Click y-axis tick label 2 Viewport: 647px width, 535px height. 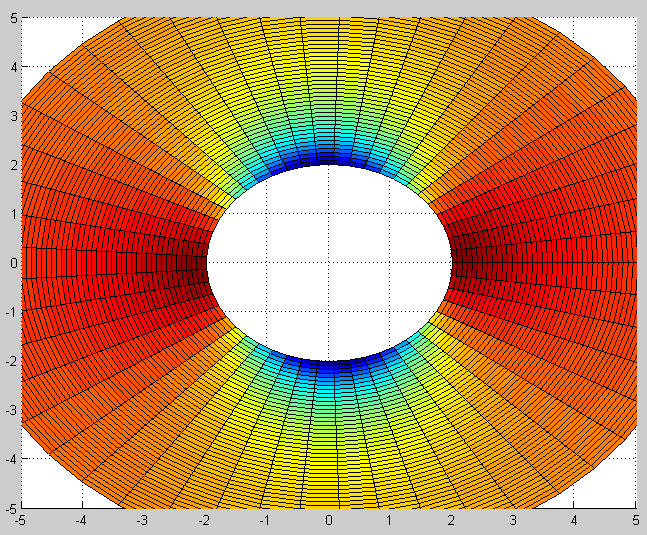[x=13, y=164]
